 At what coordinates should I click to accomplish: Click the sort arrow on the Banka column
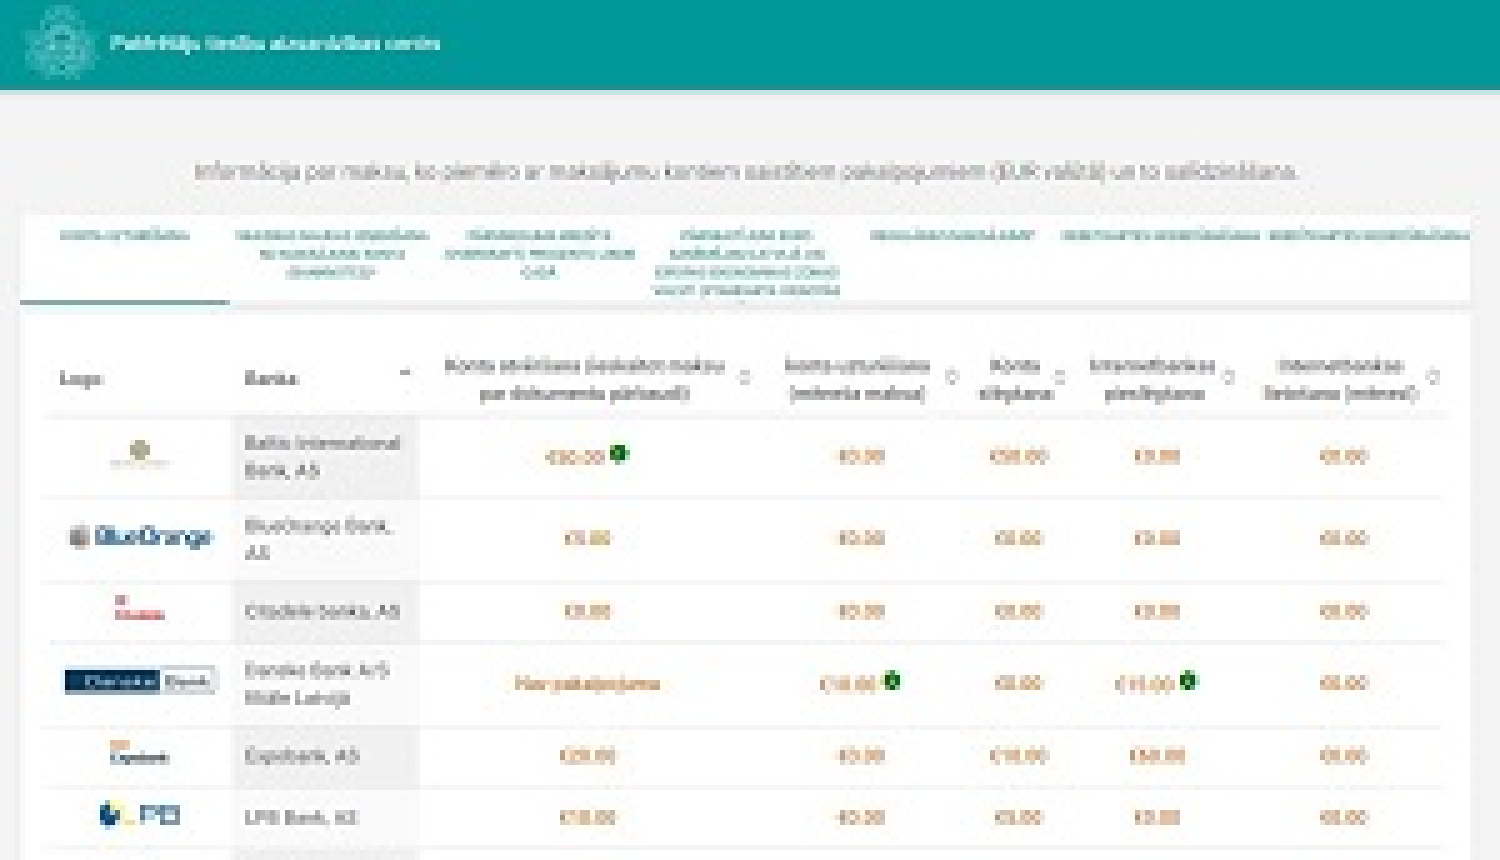click(x=405, y=374)
